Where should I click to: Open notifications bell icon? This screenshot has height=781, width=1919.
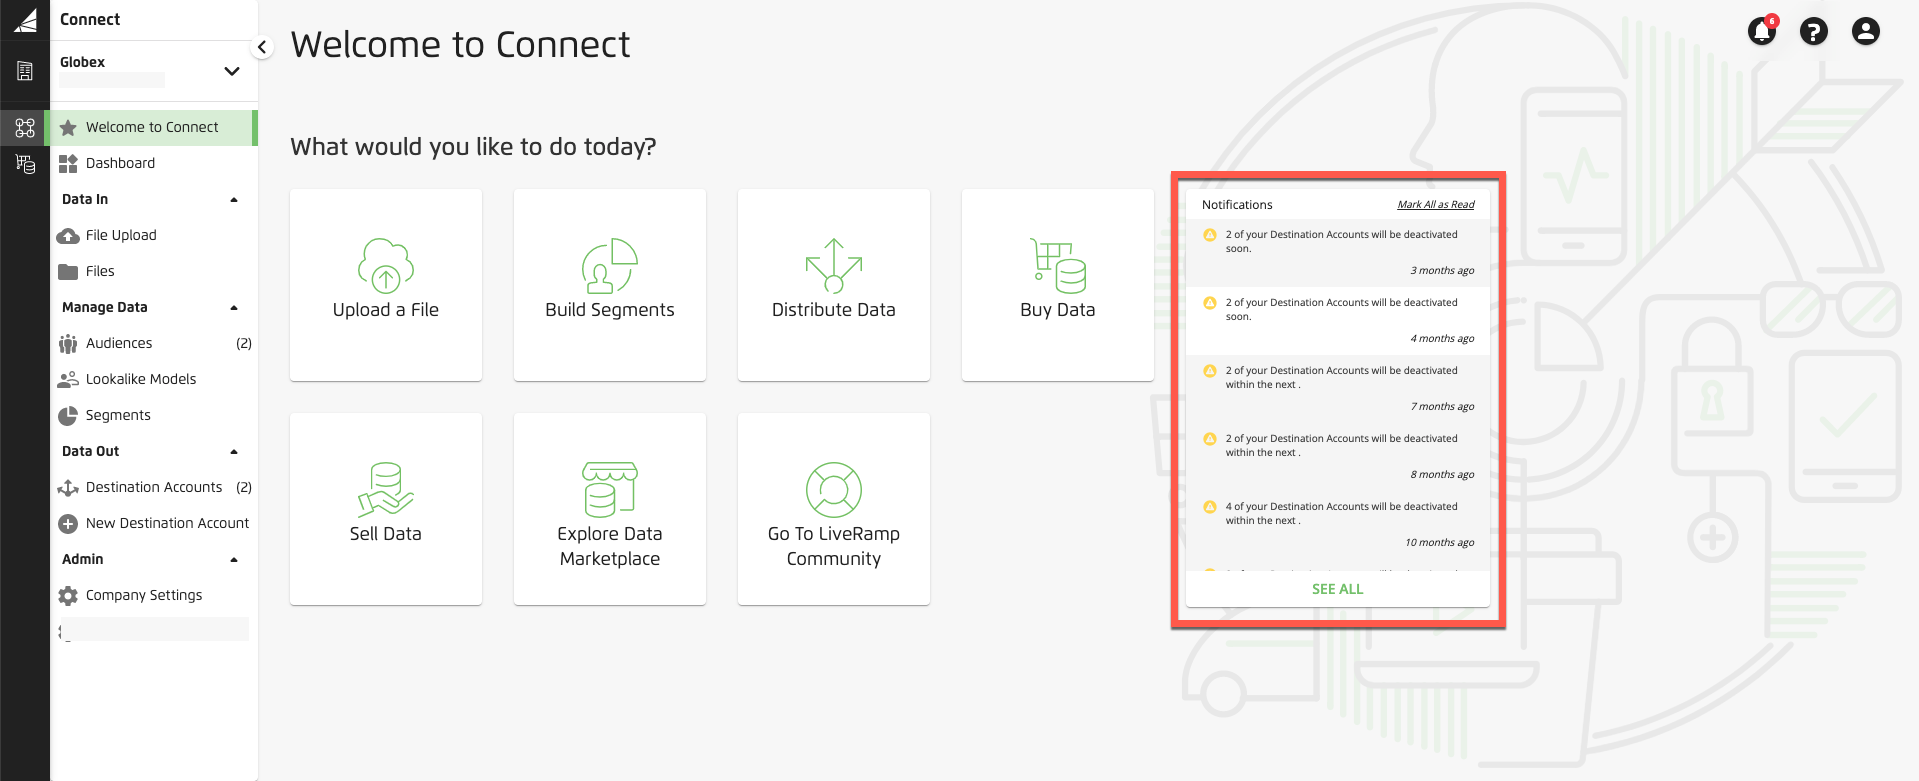tap(1762, 31)
